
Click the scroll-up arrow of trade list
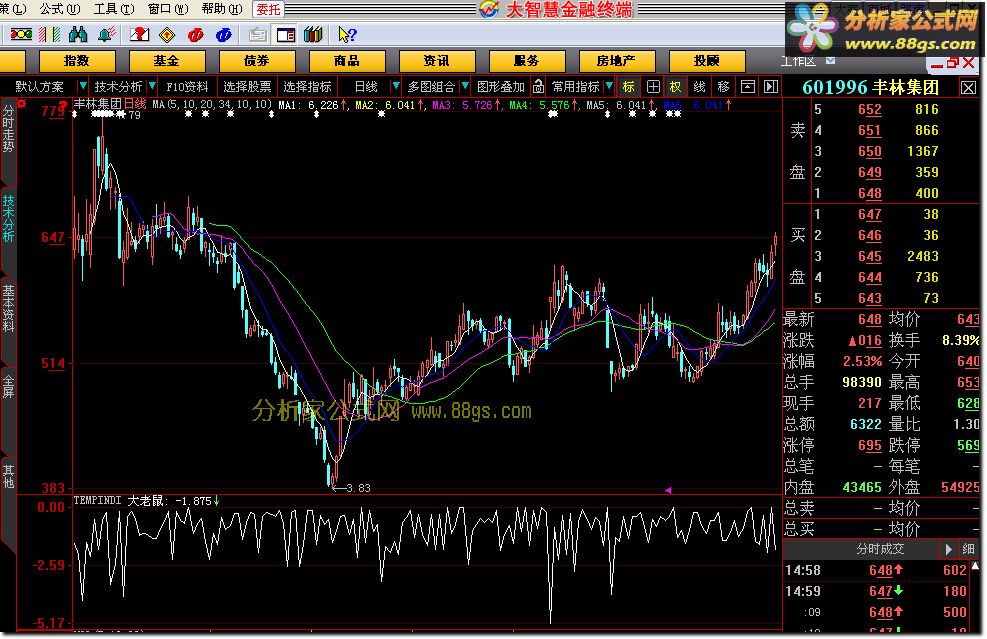[976, 566]
